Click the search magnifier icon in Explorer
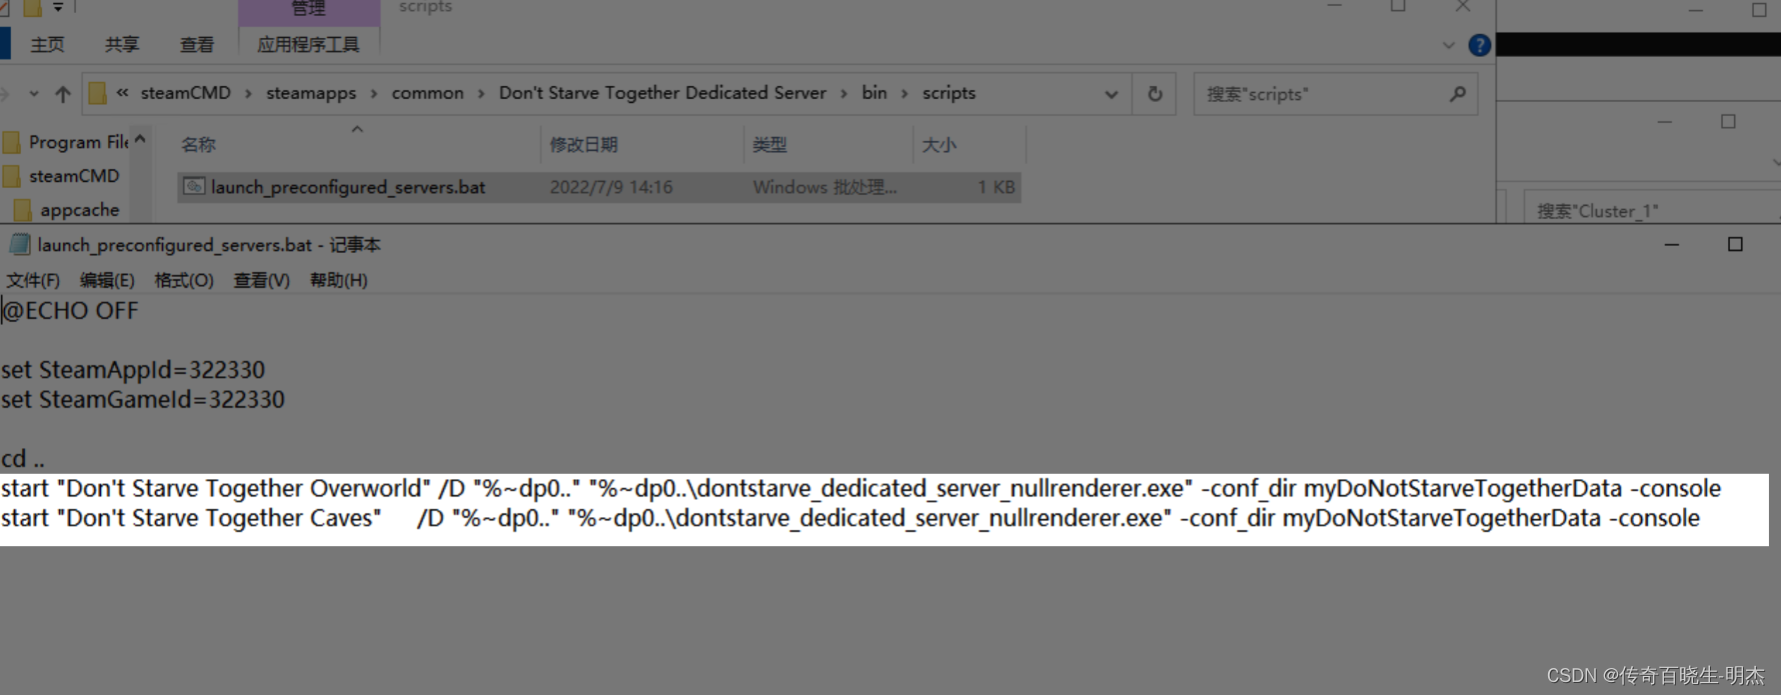This screenshot has width=1781, height=695. pyautogui.click(x=1457, y=94)
